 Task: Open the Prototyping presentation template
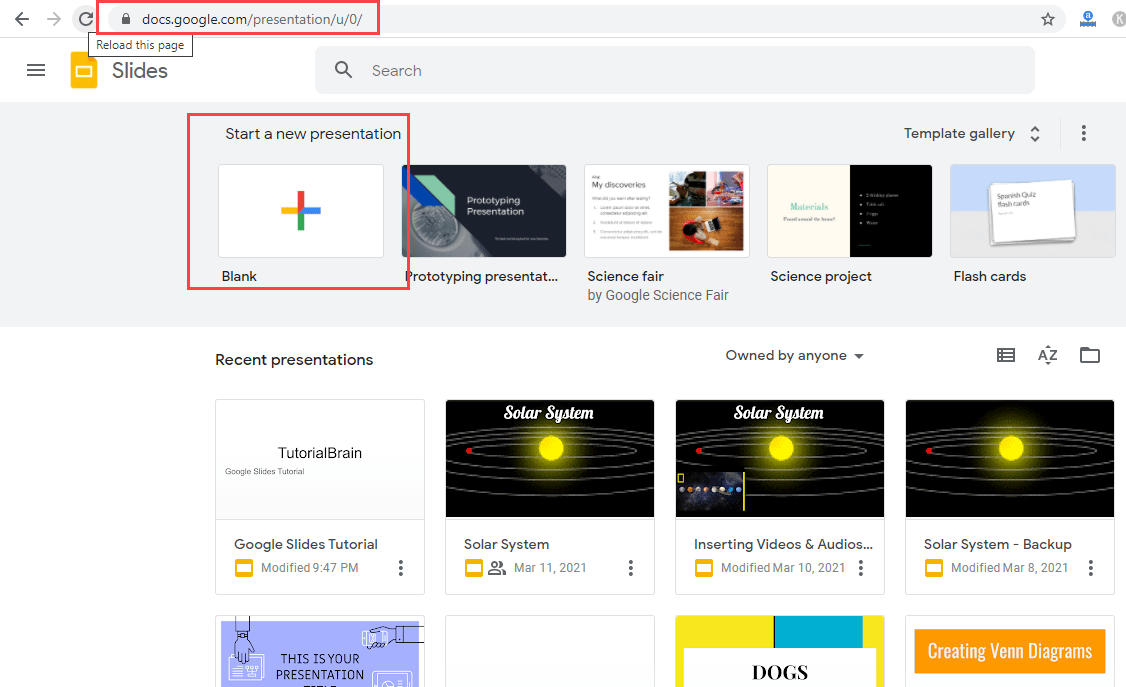pos(484,211)
